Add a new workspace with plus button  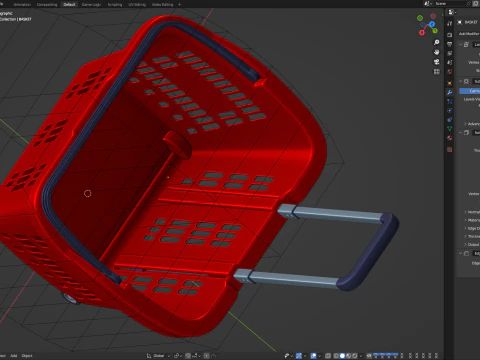point(179,5)
